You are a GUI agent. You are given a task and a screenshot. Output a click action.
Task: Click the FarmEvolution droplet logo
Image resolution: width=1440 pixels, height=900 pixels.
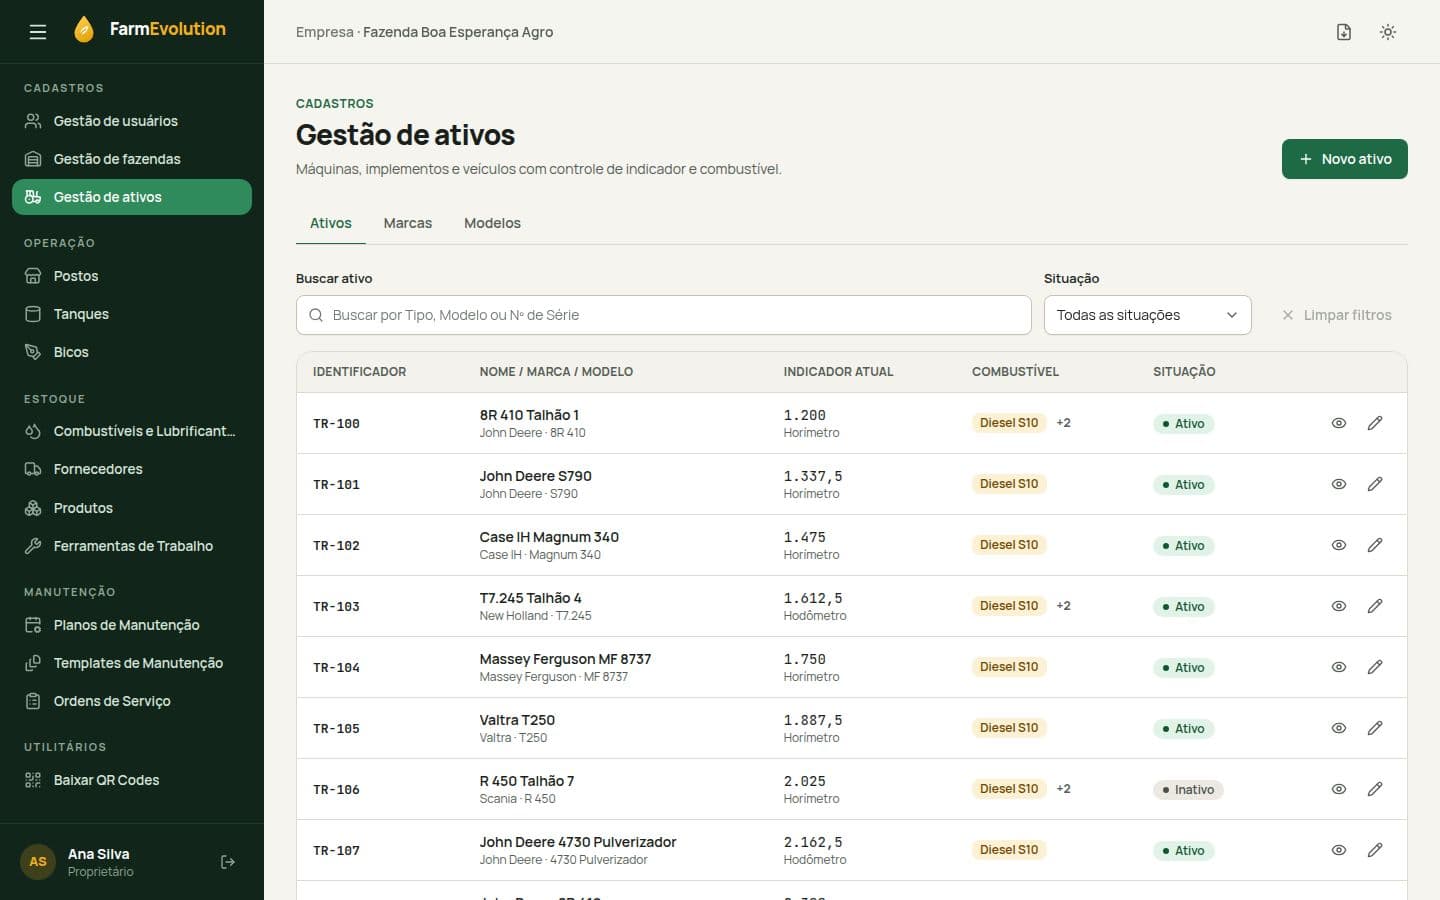click(84, 30)
